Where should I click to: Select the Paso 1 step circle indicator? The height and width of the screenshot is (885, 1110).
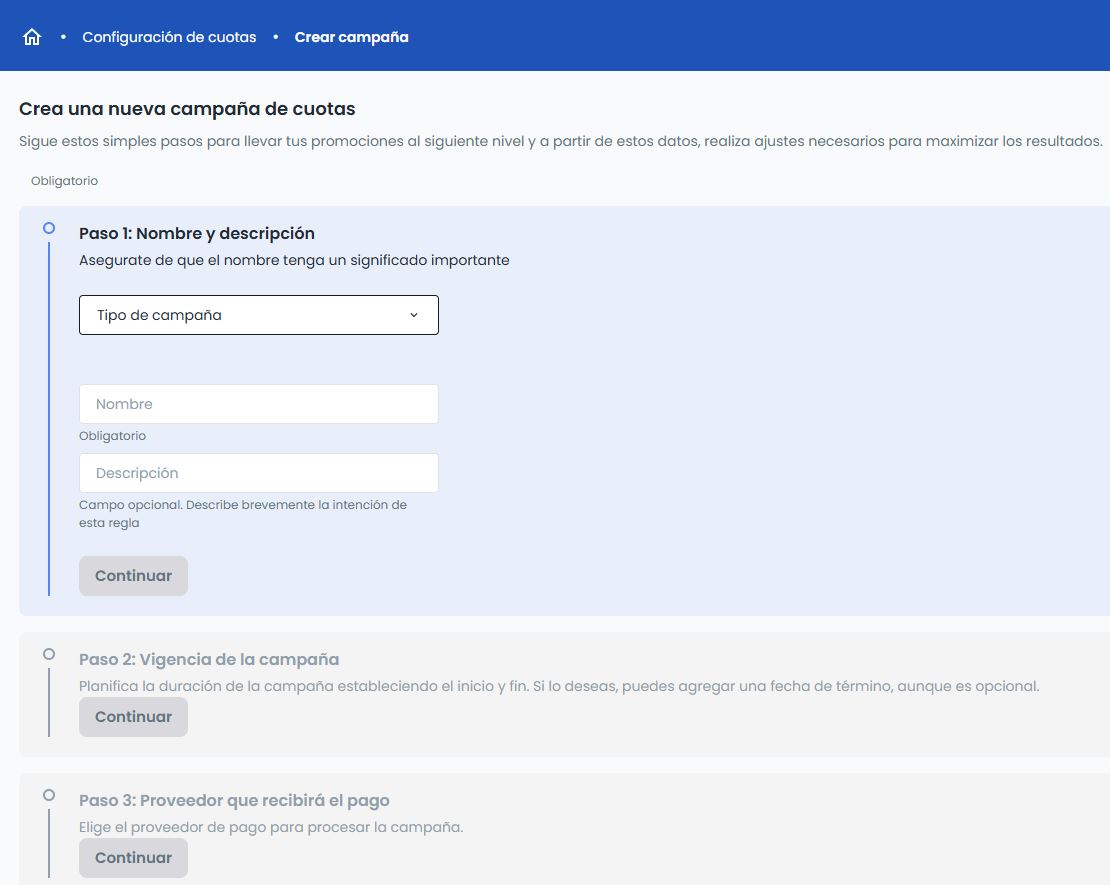point(49,228)
